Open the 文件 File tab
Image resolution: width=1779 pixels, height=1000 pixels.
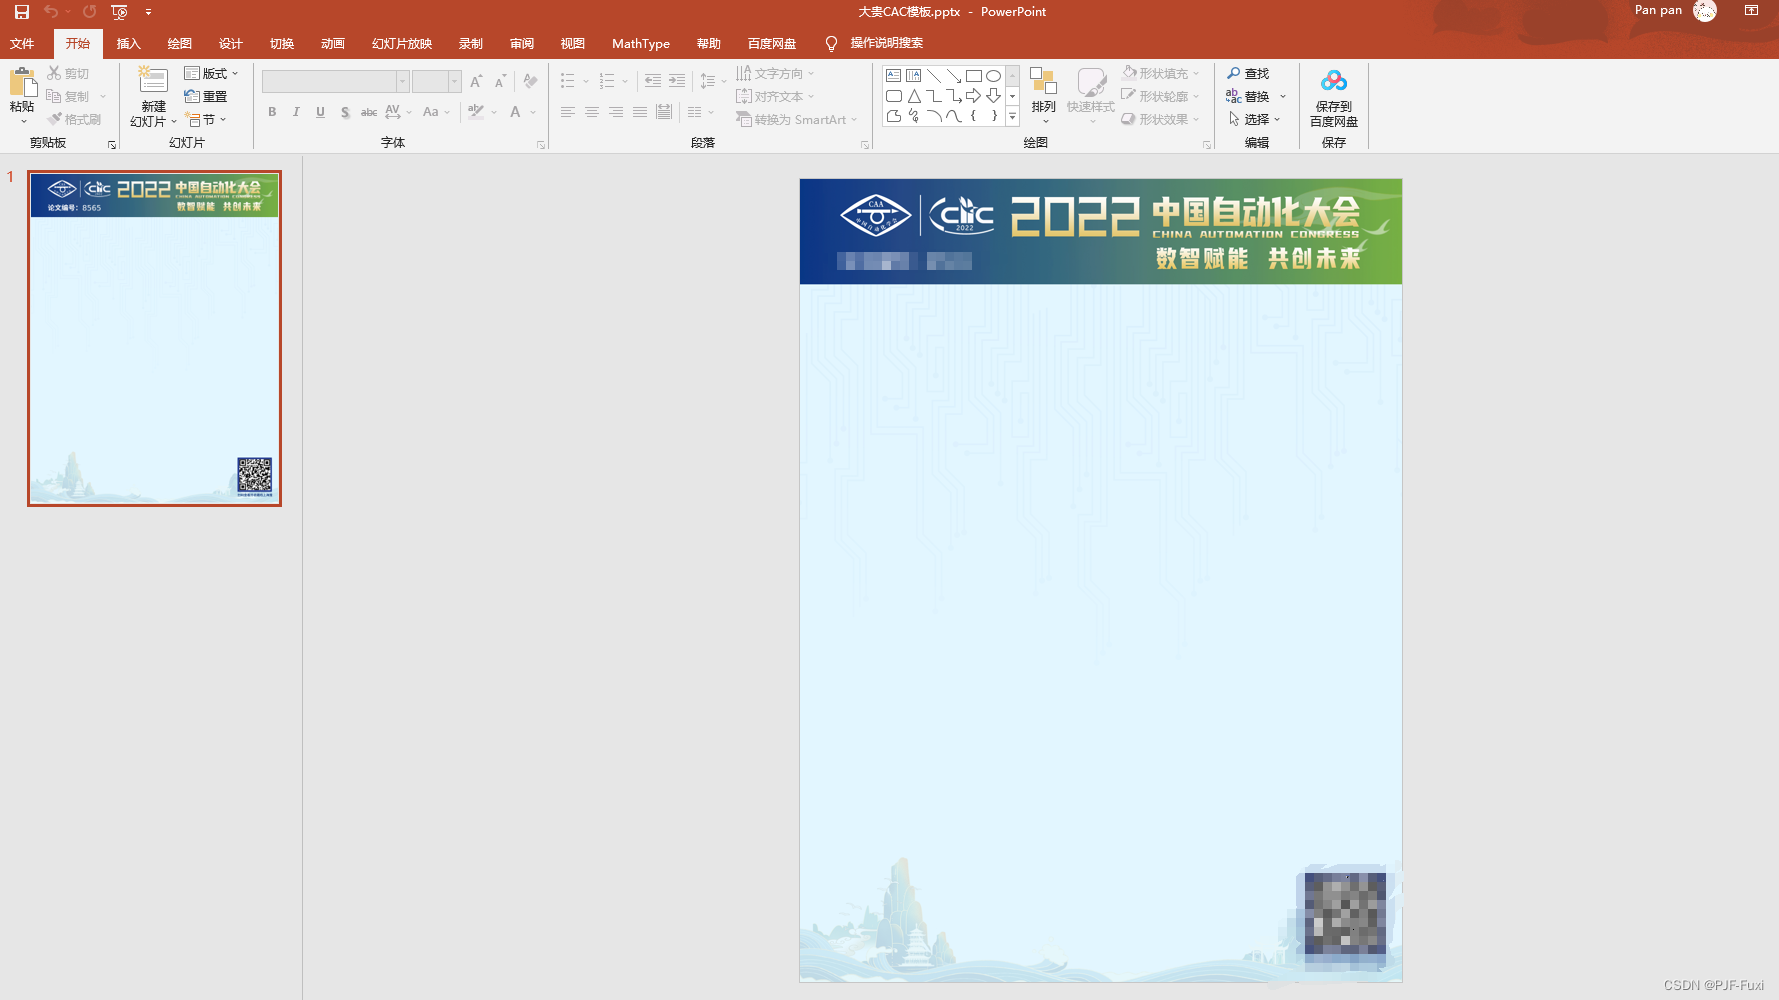[x=22, y=43]
